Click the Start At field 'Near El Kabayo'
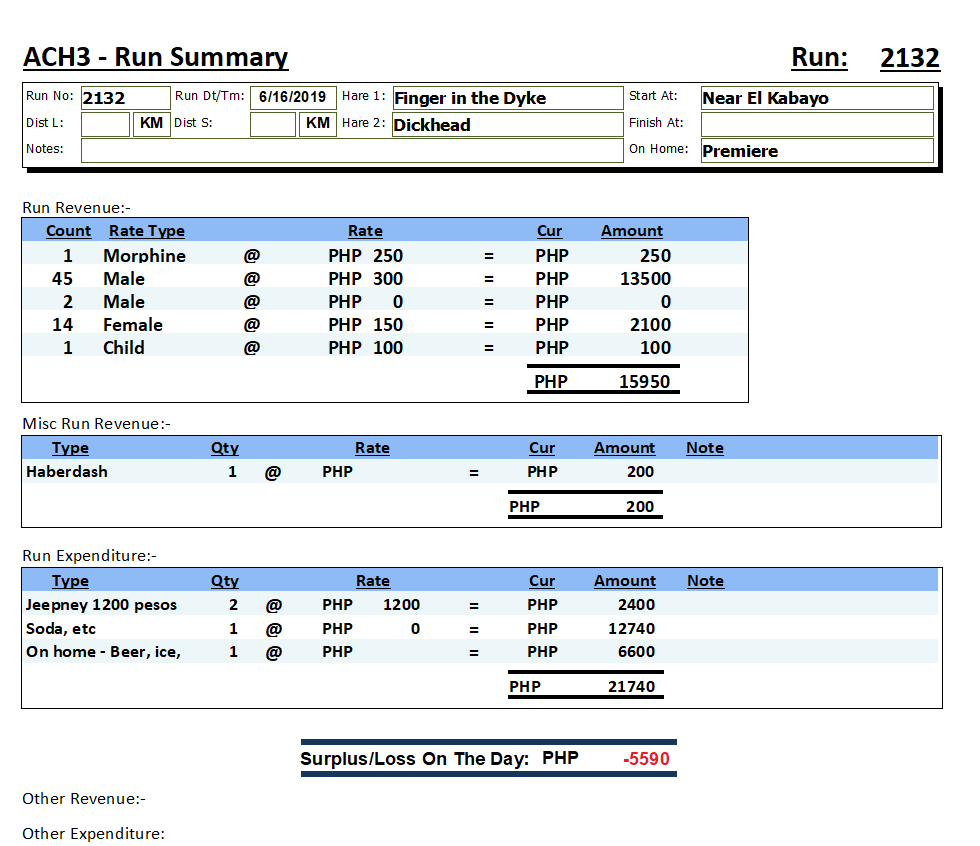The width and height of the screenshot is (980, 846). (816, 98)
